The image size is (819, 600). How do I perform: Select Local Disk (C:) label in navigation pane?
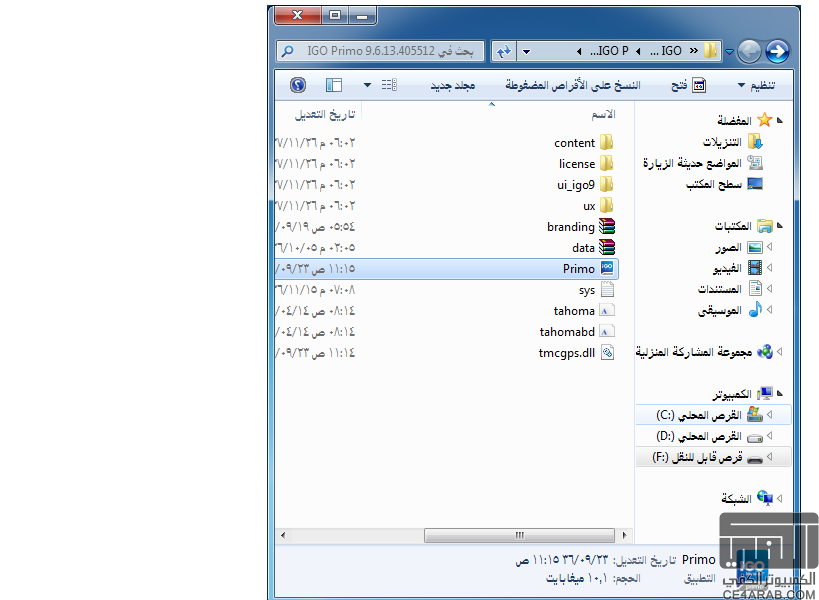(x=699, y=415)
